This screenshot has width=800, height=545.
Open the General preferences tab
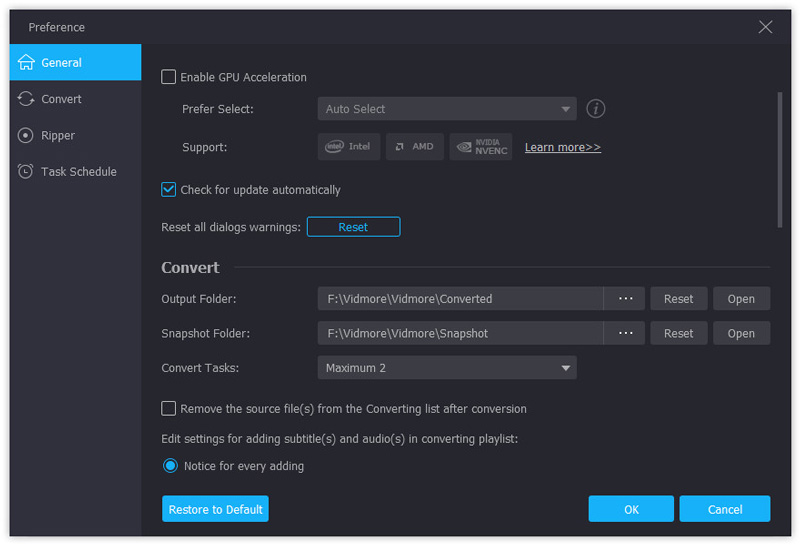point(61,63)
